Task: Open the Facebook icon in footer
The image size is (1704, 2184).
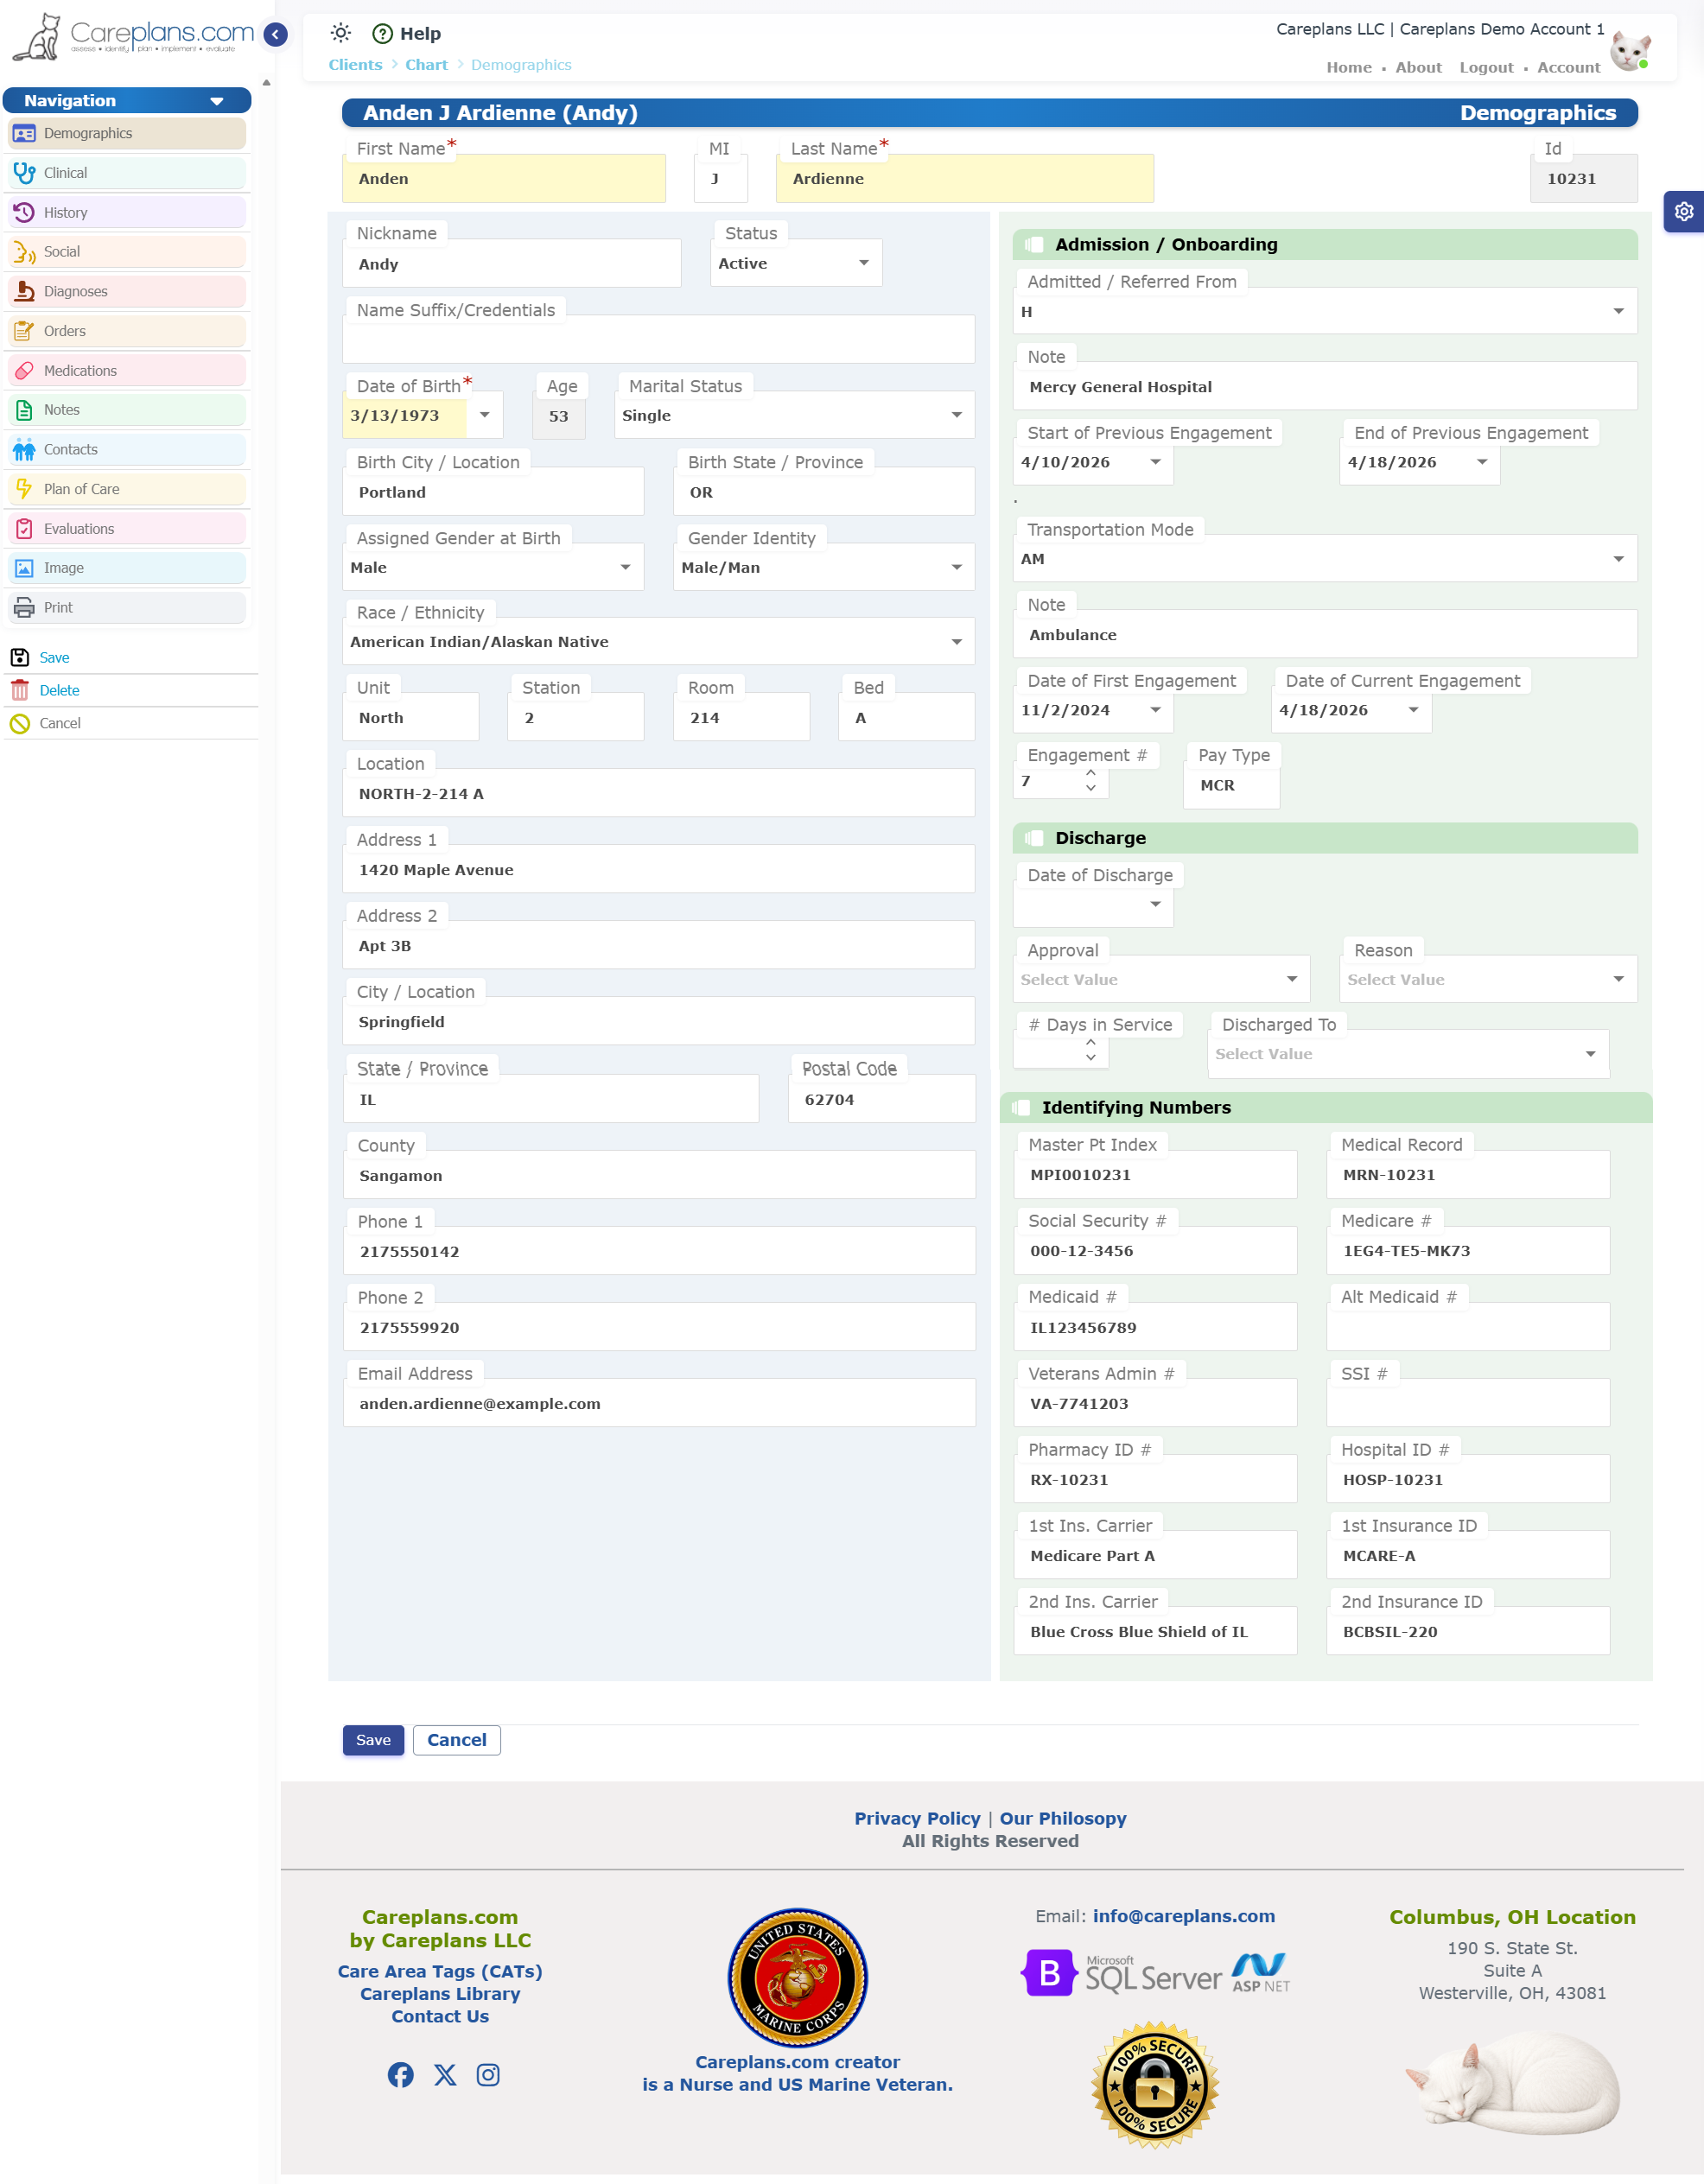Action: [401, 2075]
